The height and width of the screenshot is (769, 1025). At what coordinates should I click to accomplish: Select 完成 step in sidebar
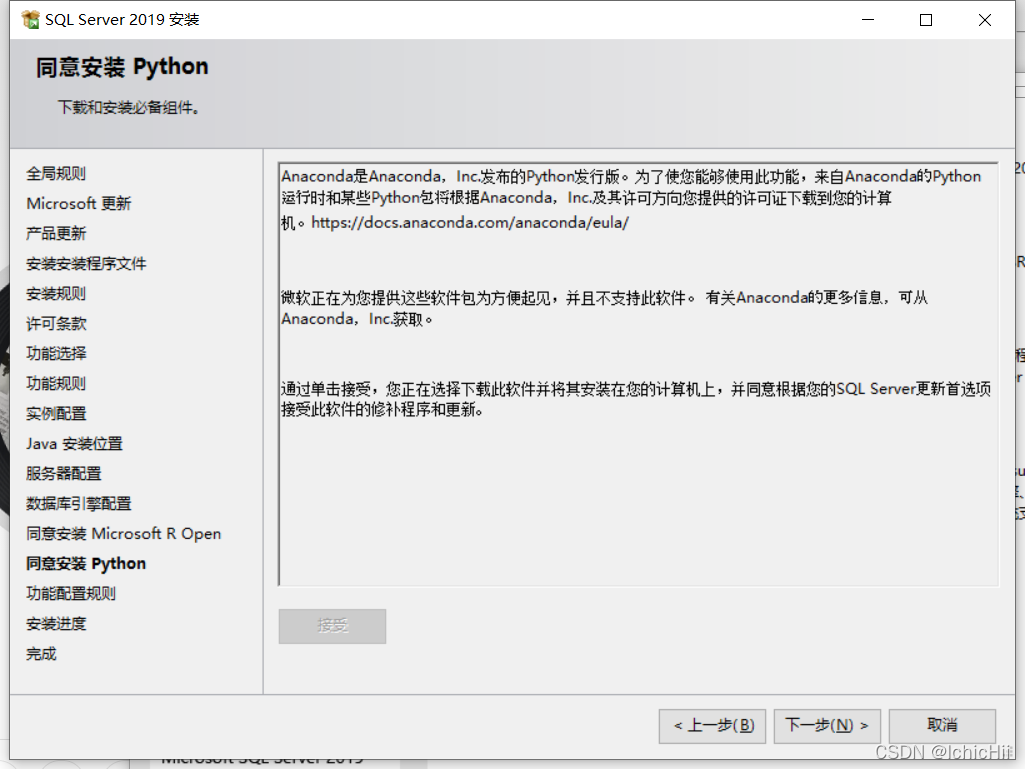click(x=41, y=654)
